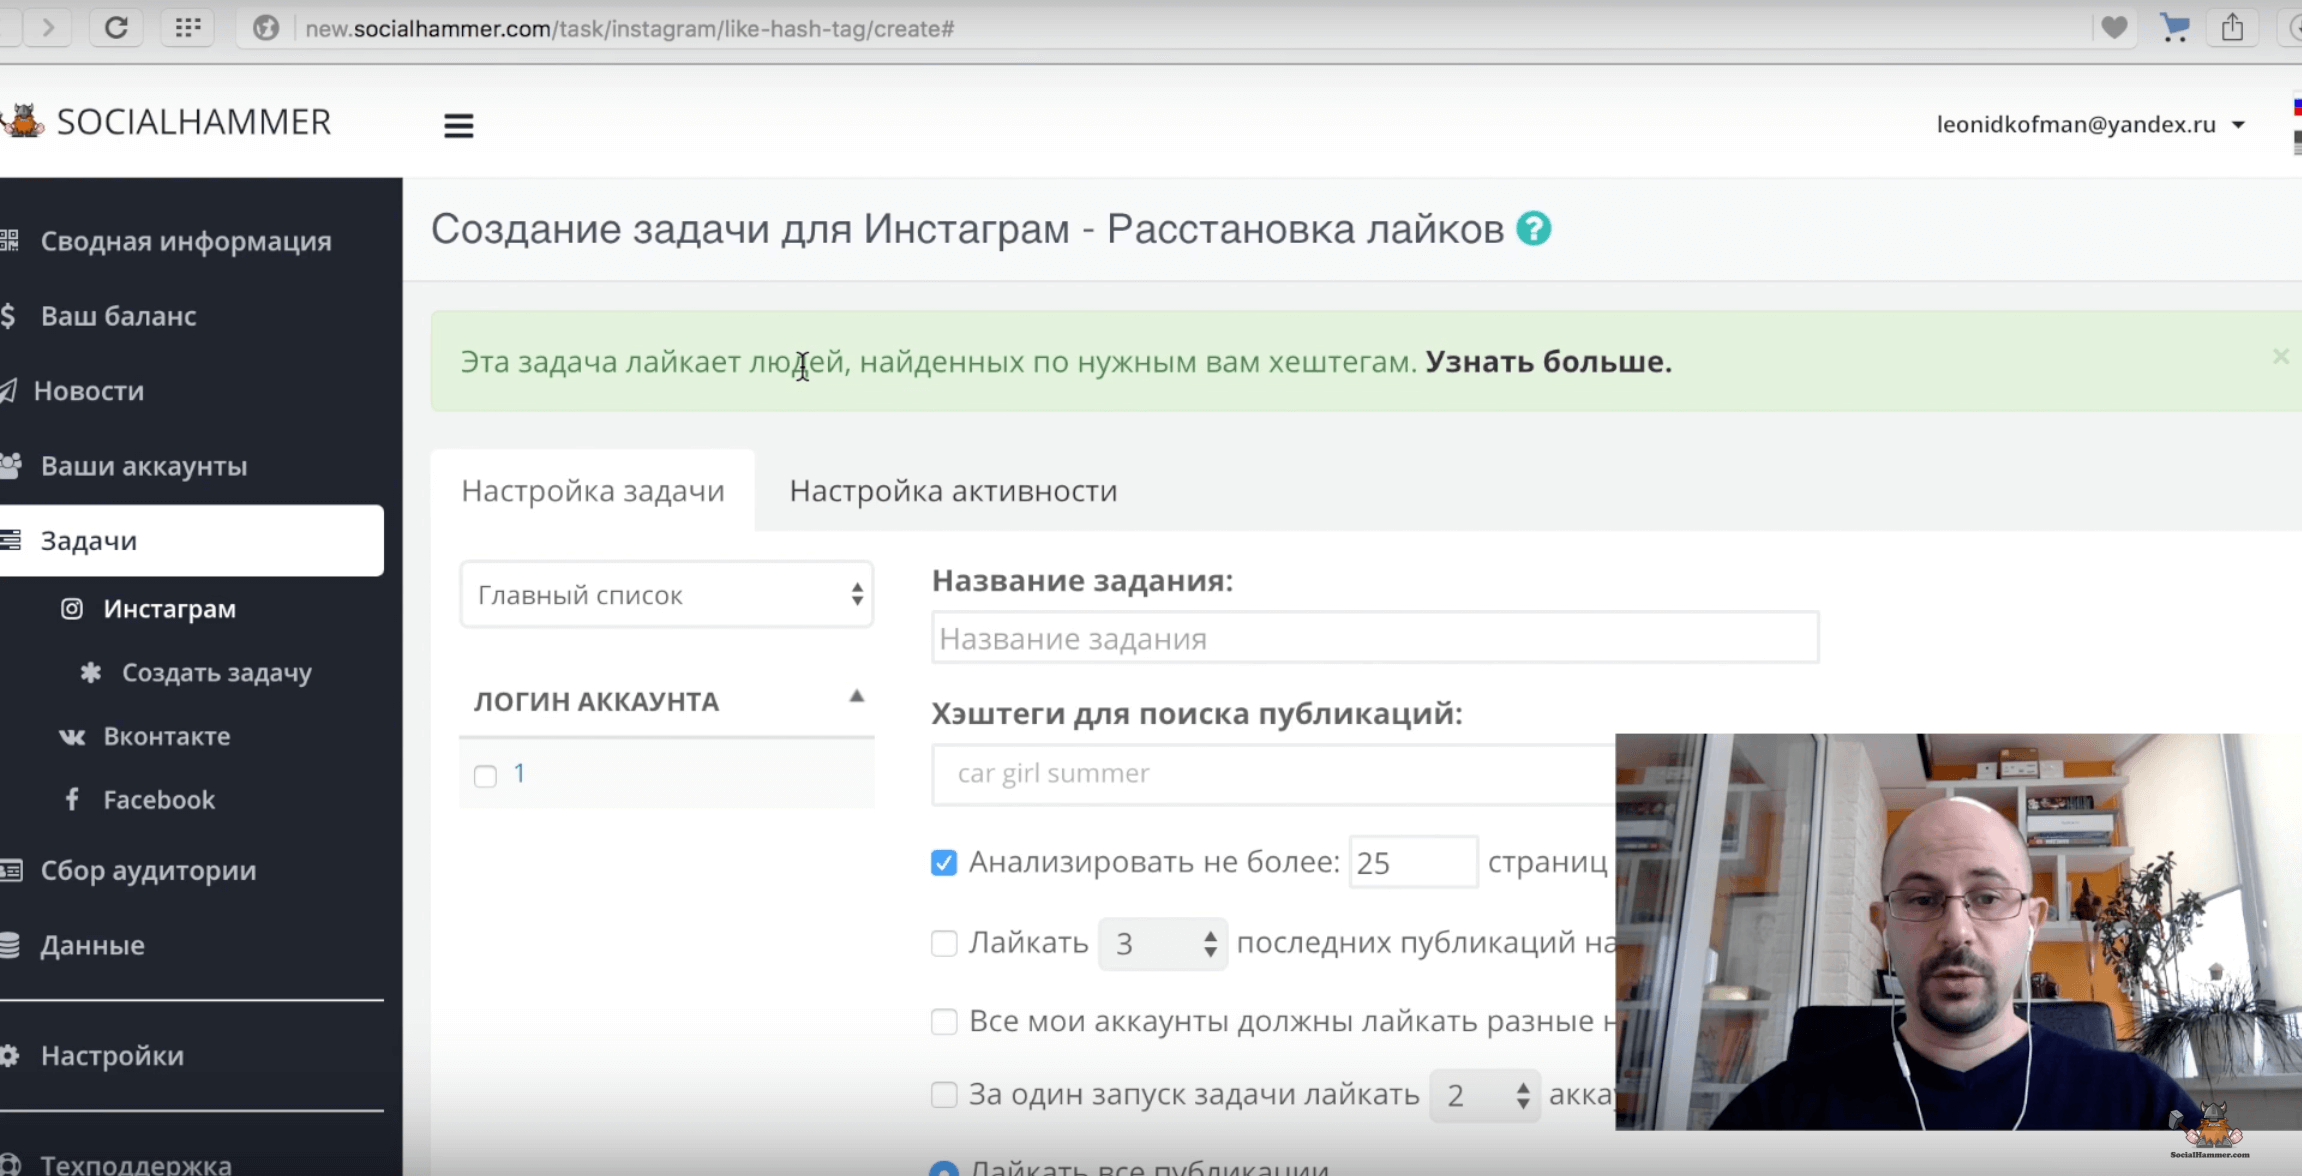Click the 'Узнать больше' link
The width and height of the screenshot is (2302, 1176).
click(x=1547, y=361)
